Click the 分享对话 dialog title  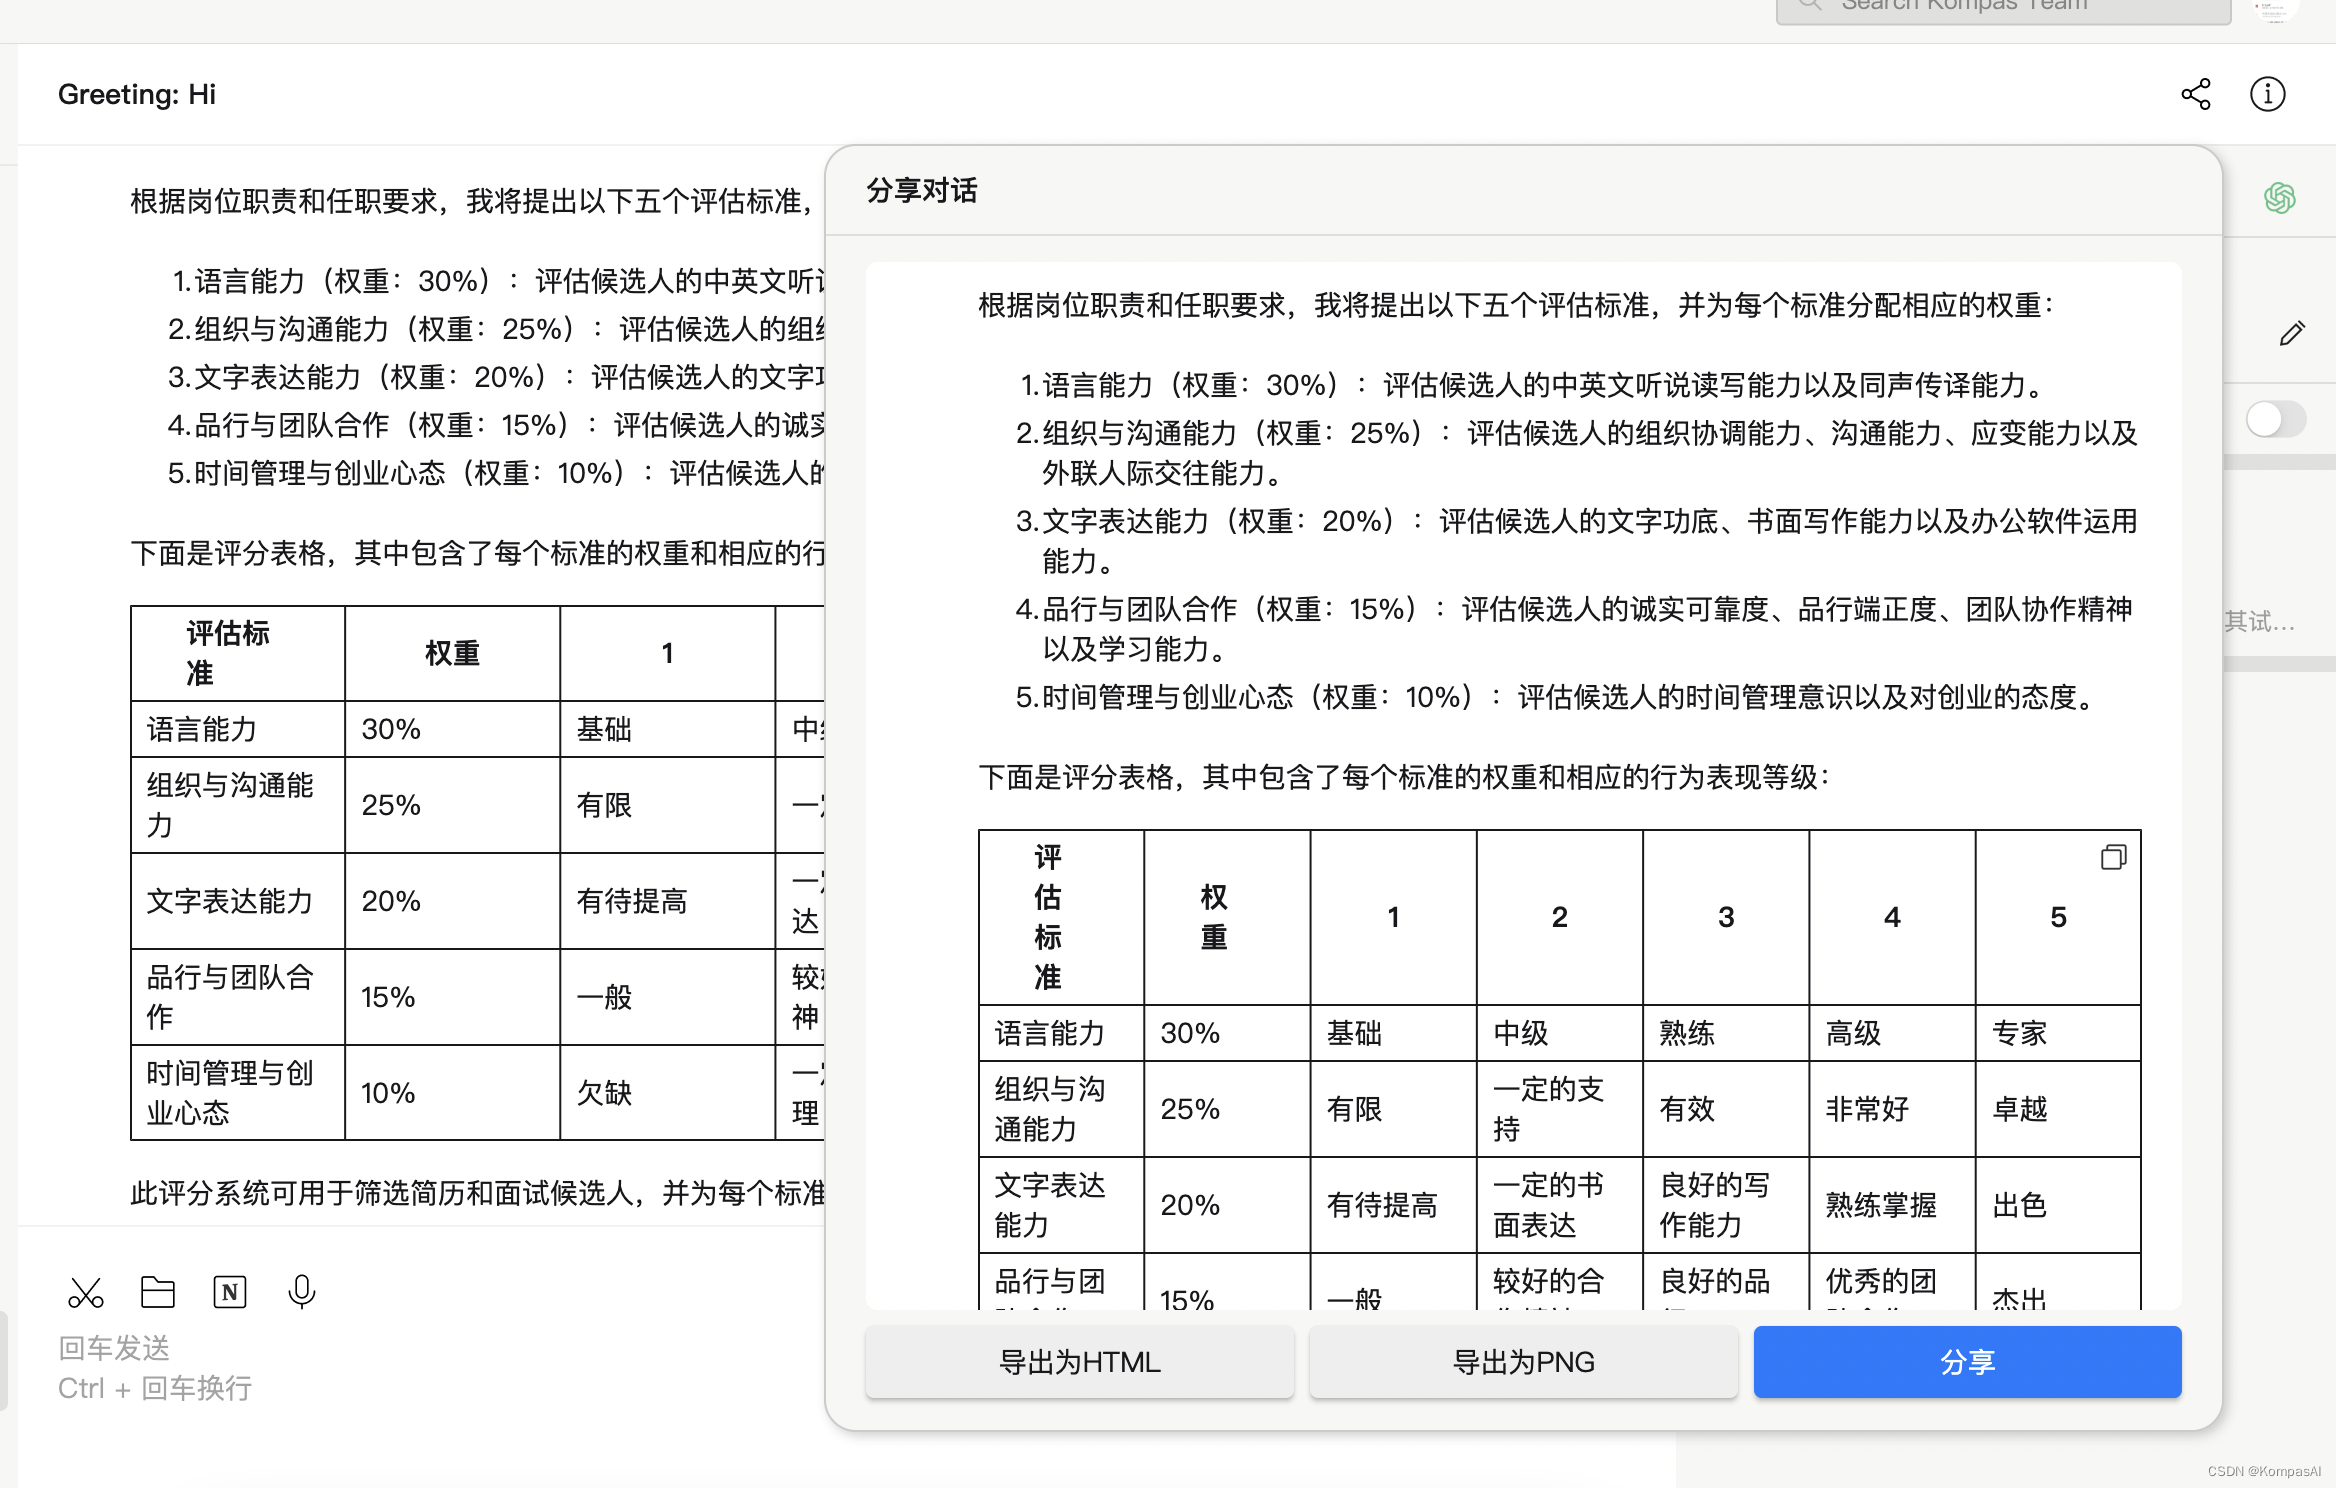tap(921, 191)
